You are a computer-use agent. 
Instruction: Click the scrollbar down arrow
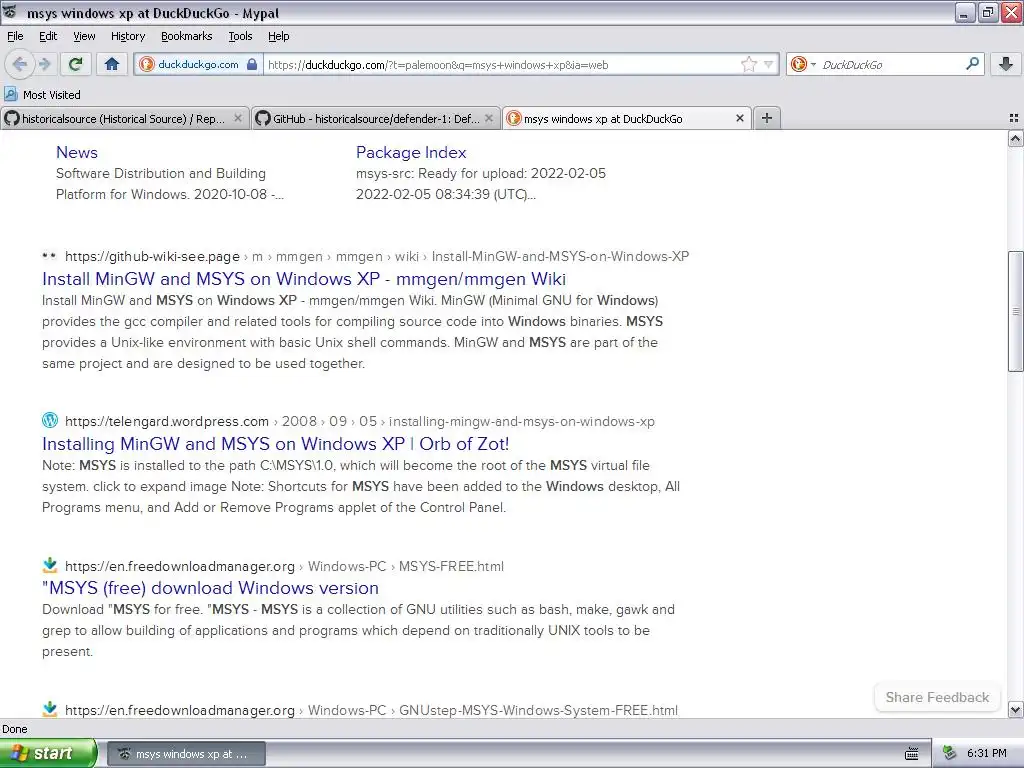1015,709
